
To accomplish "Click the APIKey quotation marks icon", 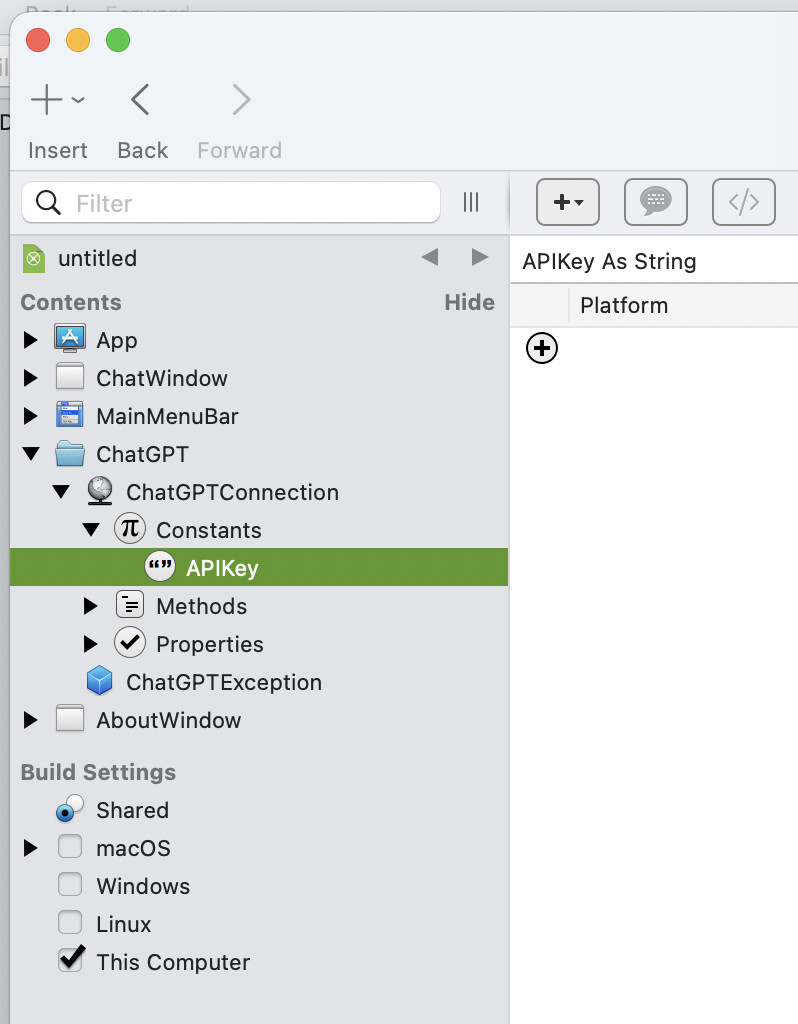I will tap(159, 566).
